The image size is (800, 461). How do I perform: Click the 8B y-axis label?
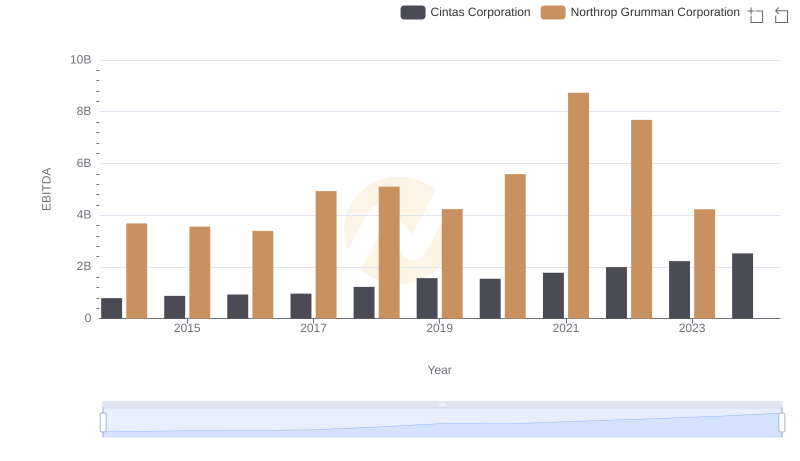click(84, 111)
